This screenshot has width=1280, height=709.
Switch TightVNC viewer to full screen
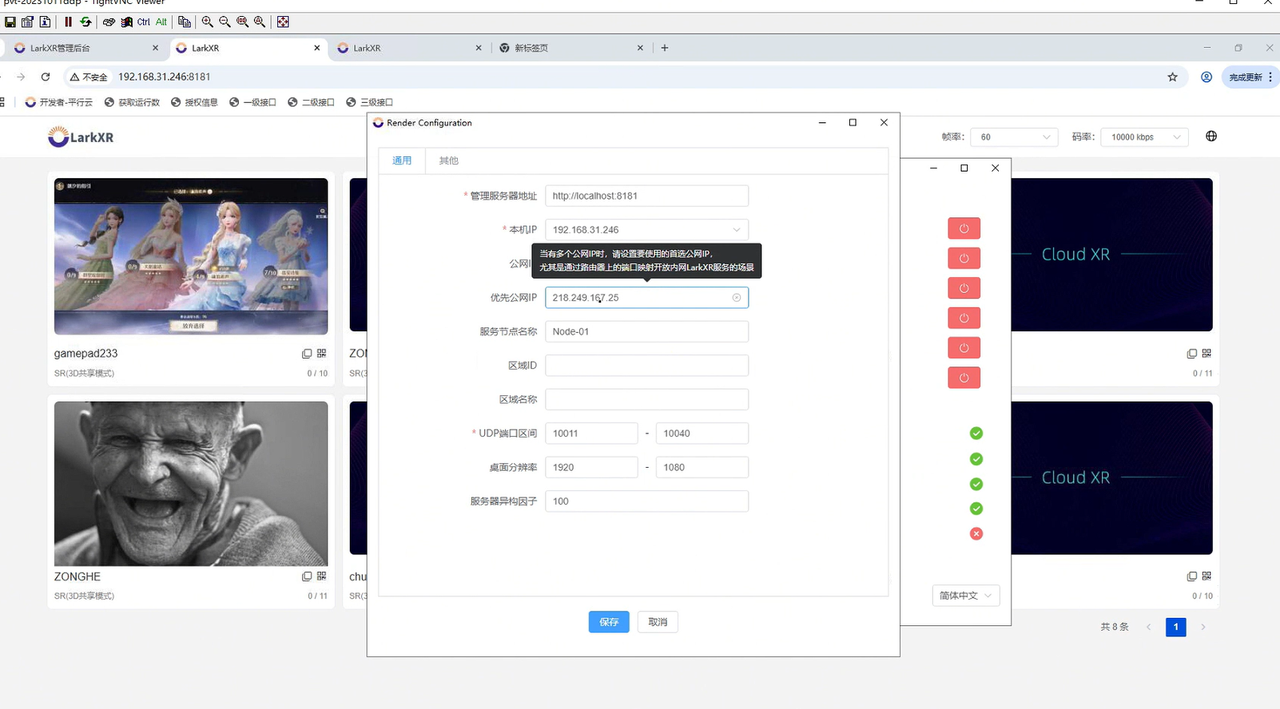(283, 21)
